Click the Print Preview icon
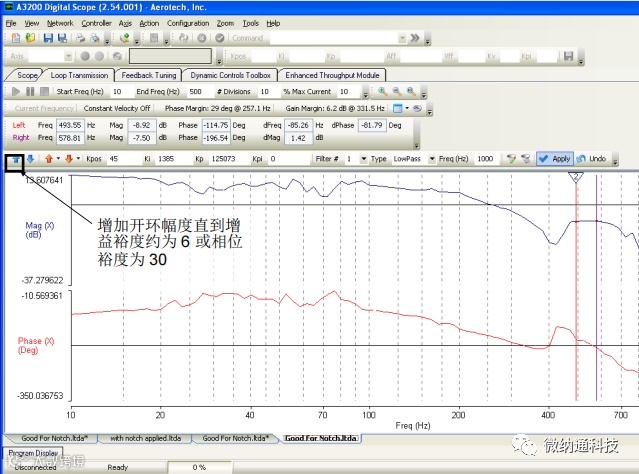 click(x=95, y=38)
